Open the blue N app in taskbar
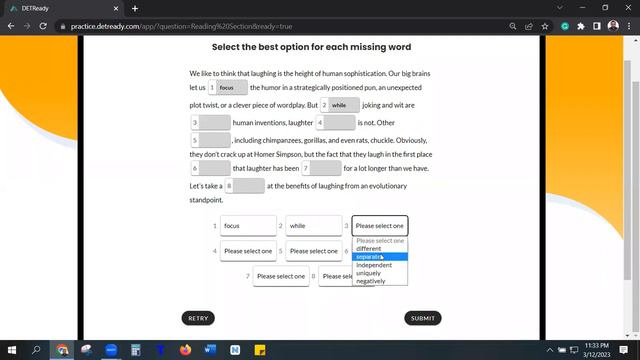The height and width of the screenshot is (360, 640). click(x=235, y=350)
